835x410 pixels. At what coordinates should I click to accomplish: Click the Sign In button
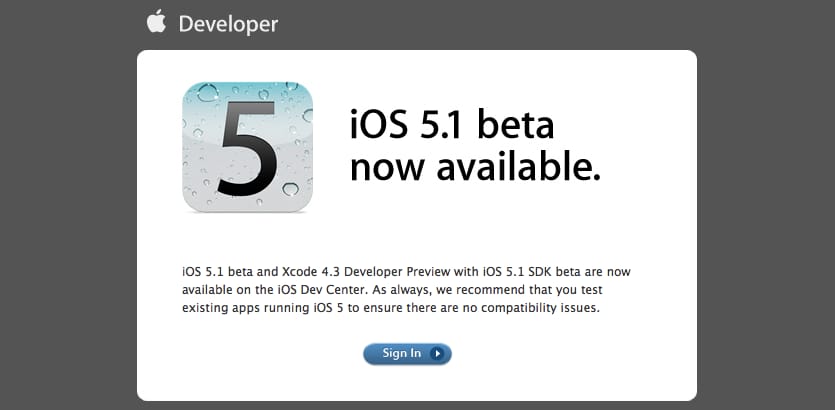click(407, 354)
